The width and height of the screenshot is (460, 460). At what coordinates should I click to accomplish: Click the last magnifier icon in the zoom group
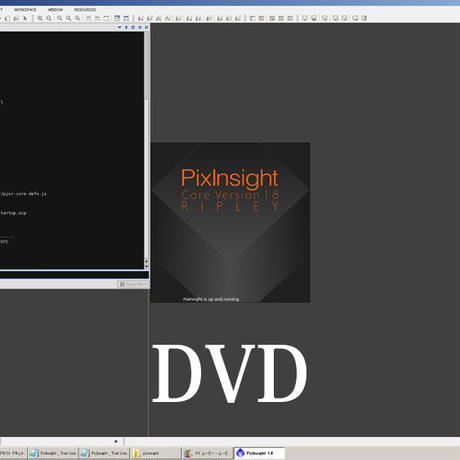(78, 18)
